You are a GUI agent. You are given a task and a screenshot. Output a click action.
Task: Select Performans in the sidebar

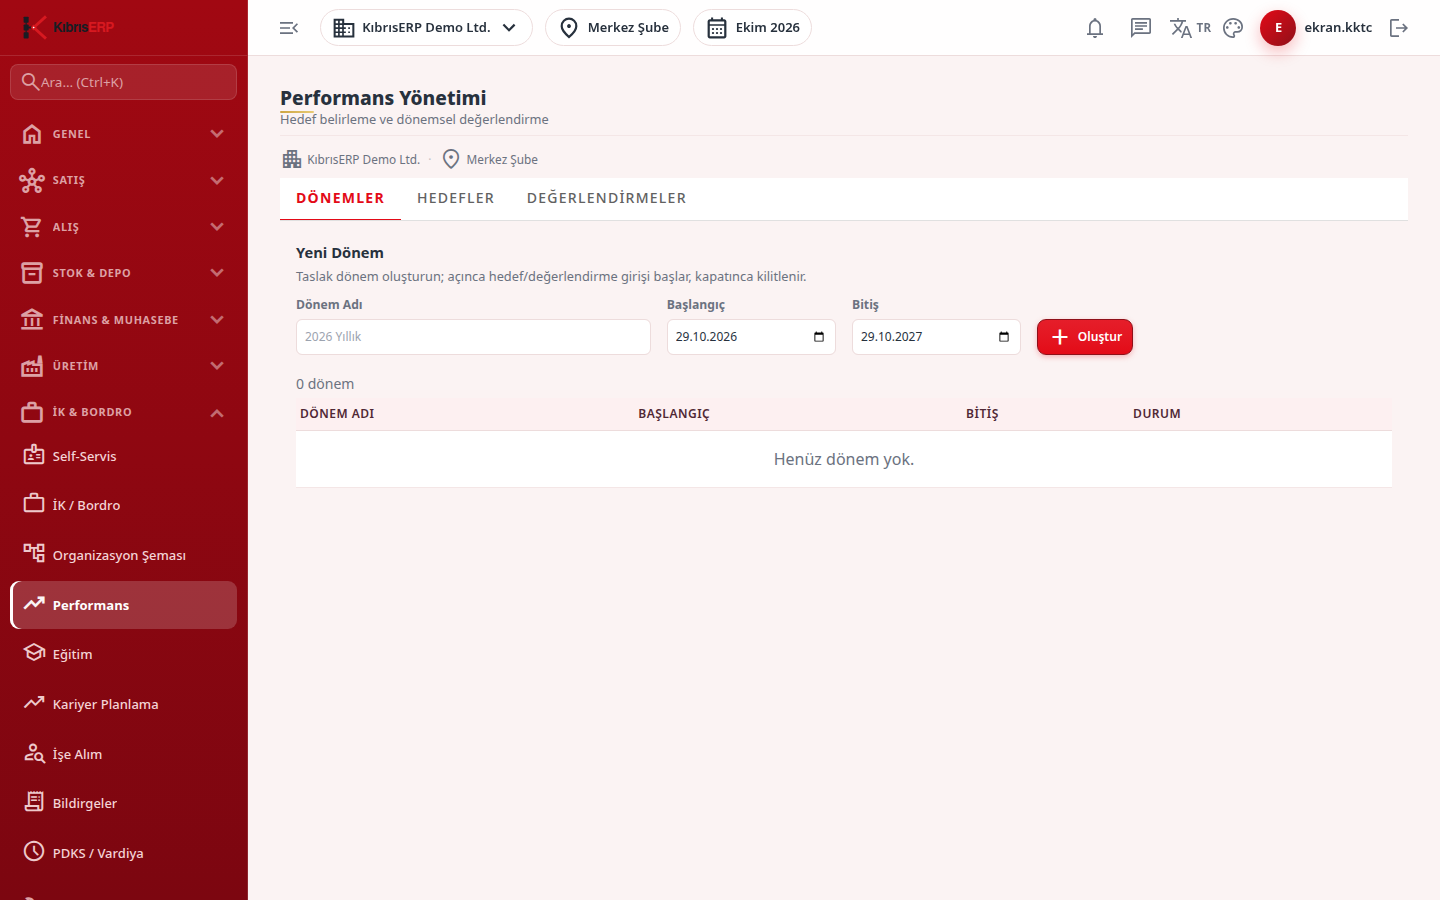pos(124,605)
